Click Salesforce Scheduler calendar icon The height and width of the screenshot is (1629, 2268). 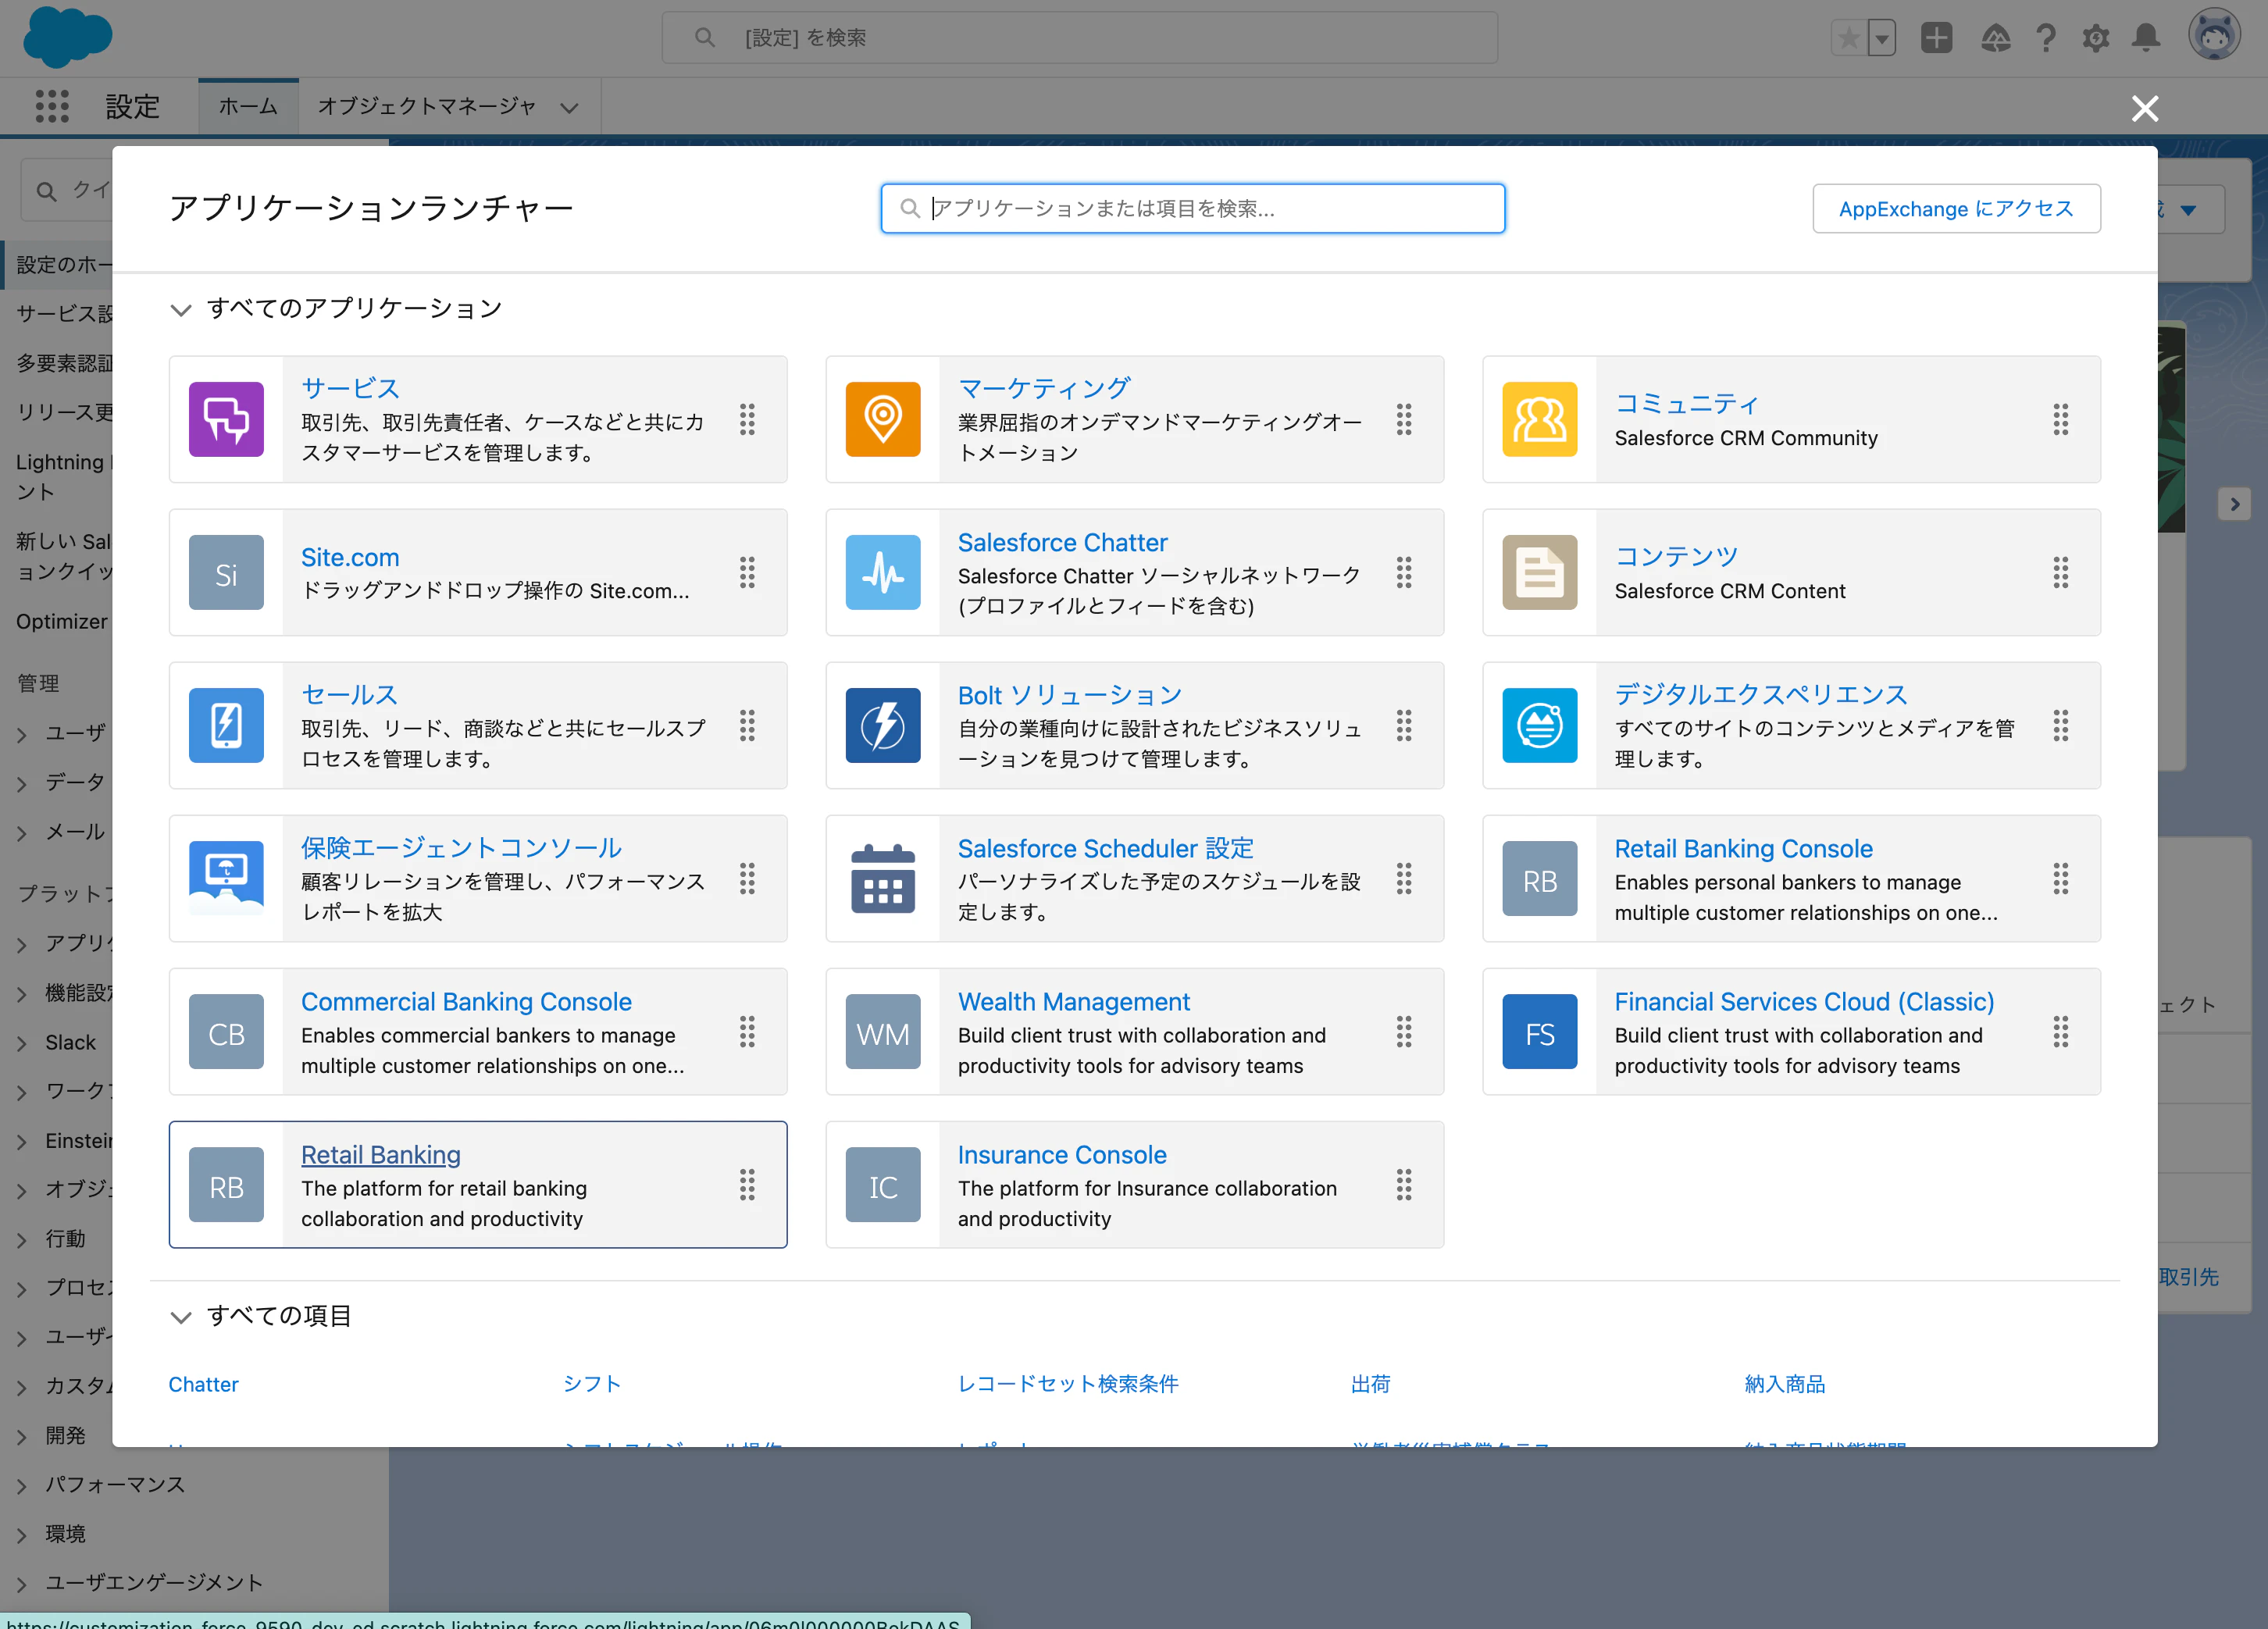(x=883, y=878)
